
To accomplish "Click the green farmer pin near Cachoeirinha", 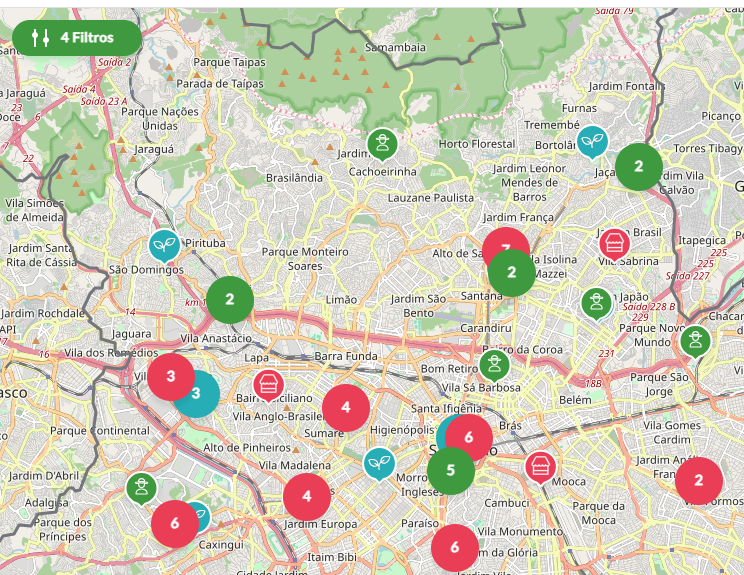I will (379, 143).
